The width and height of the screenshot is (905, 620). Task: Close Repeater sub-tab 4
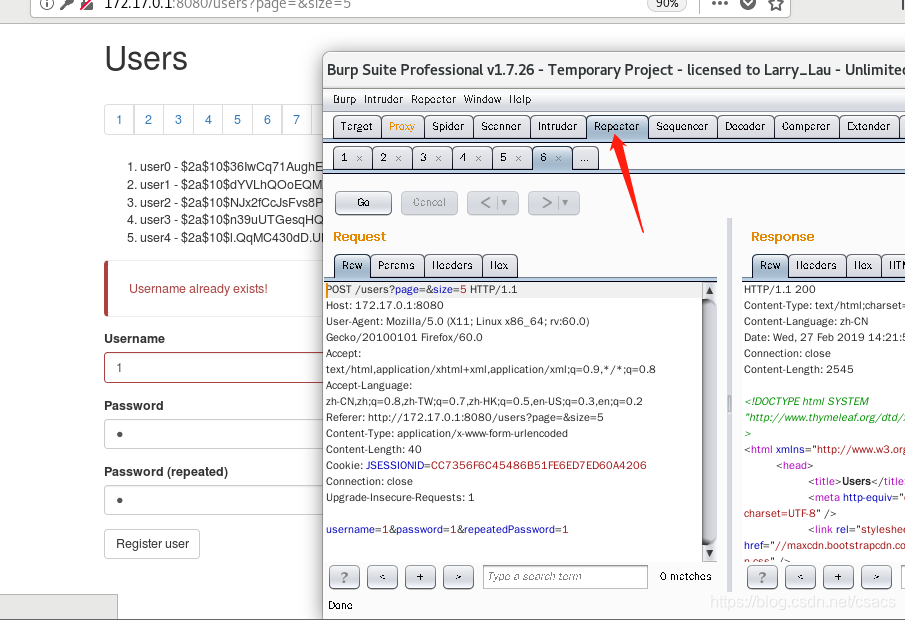478,158
